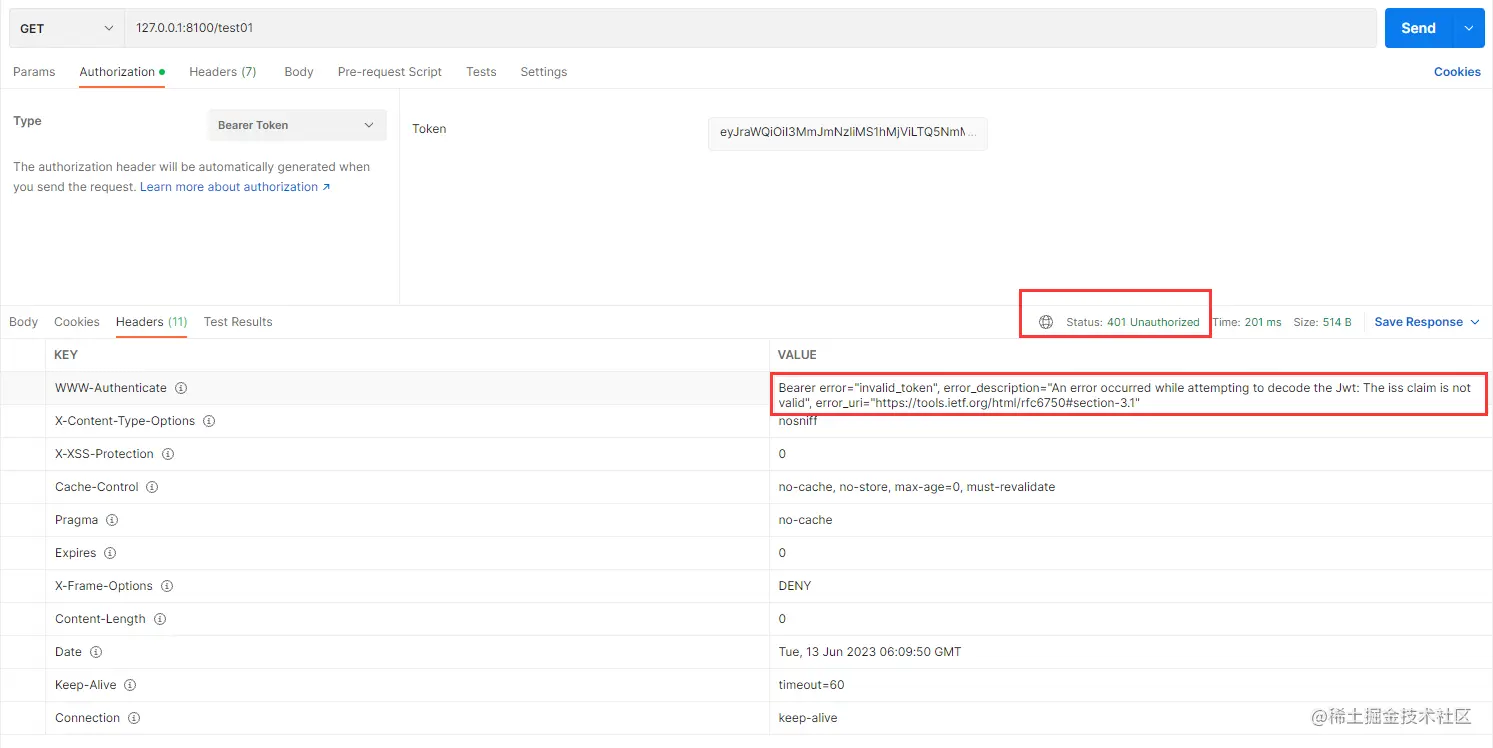
Task: Click info icon beside Pragma header
Action: pos(112,520)
